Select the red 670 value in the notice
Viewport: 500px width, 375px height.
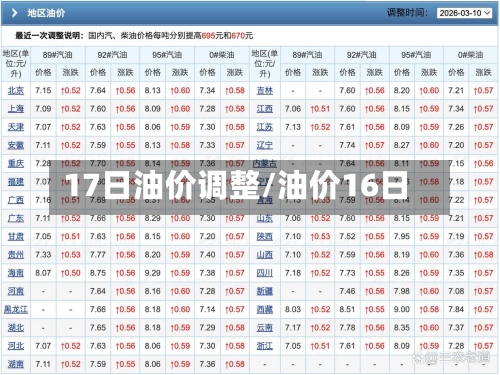coord(238,36)
